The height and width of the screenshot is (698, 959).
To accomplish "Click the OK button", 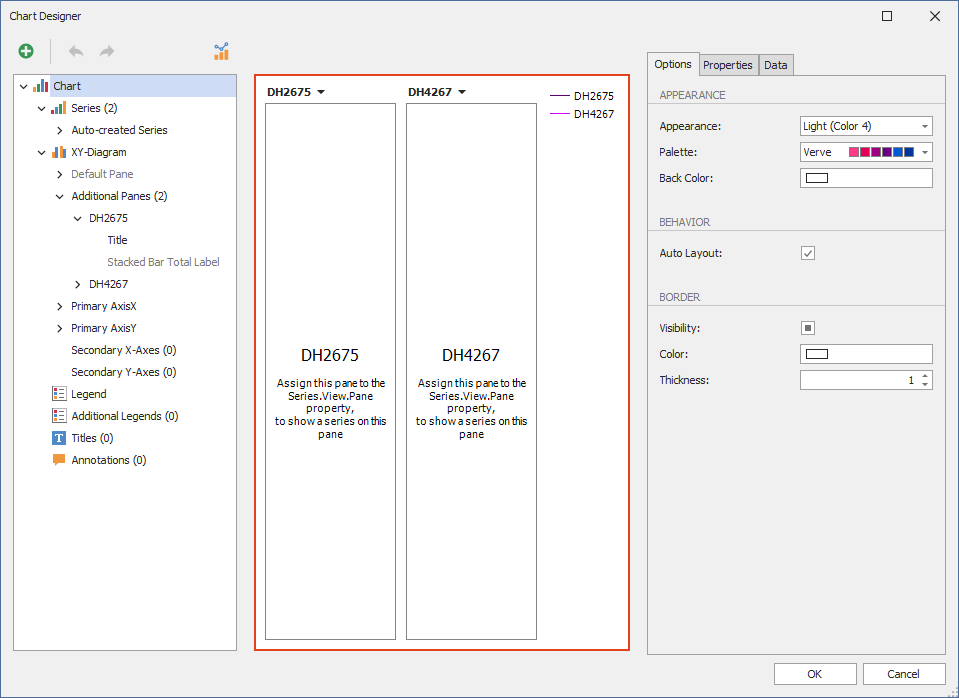I will [x=814, y=674].
